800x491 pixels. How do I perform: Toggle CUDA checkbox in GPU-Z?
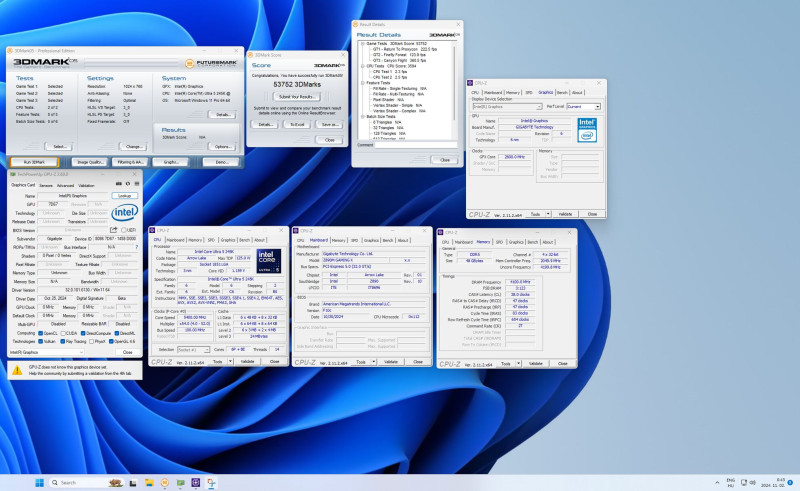(x=62, y=333)
